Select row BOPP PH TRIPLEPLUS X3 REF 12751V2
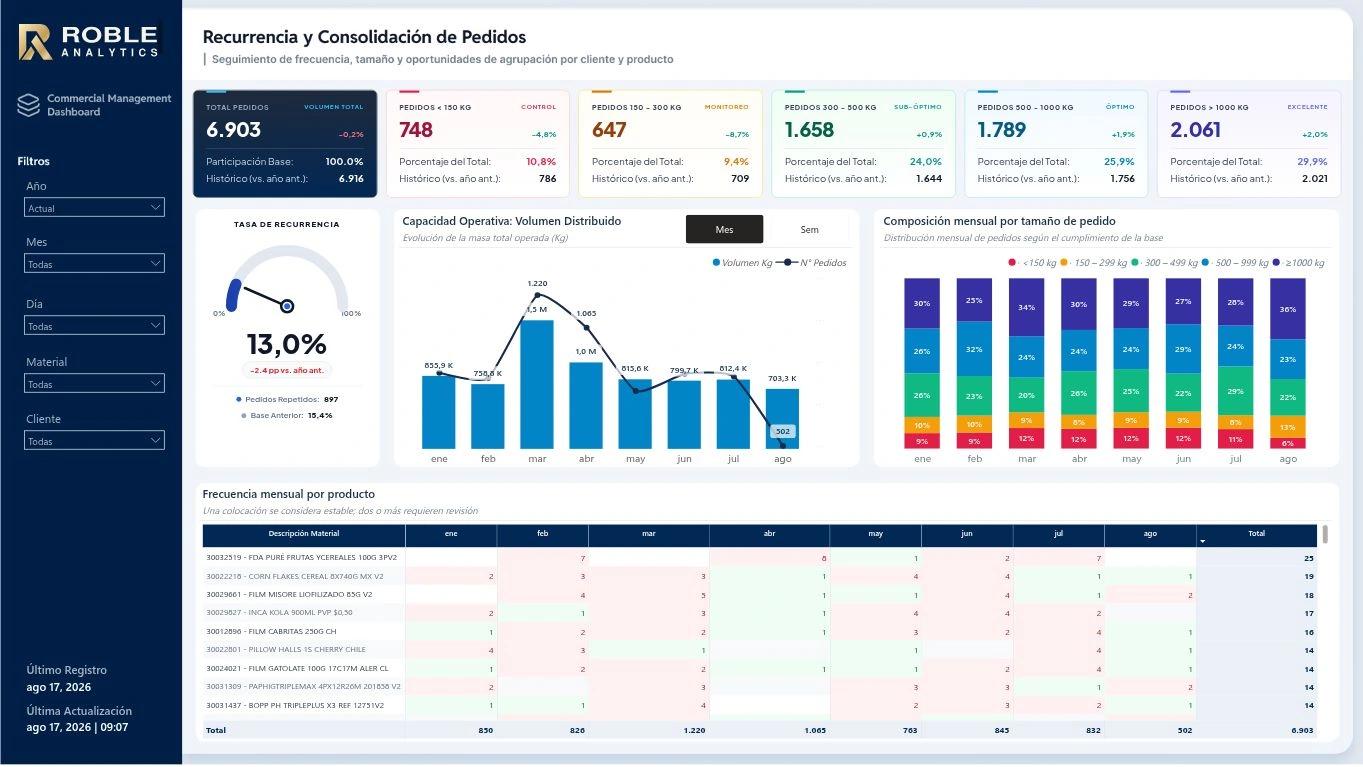 [760, 705]
